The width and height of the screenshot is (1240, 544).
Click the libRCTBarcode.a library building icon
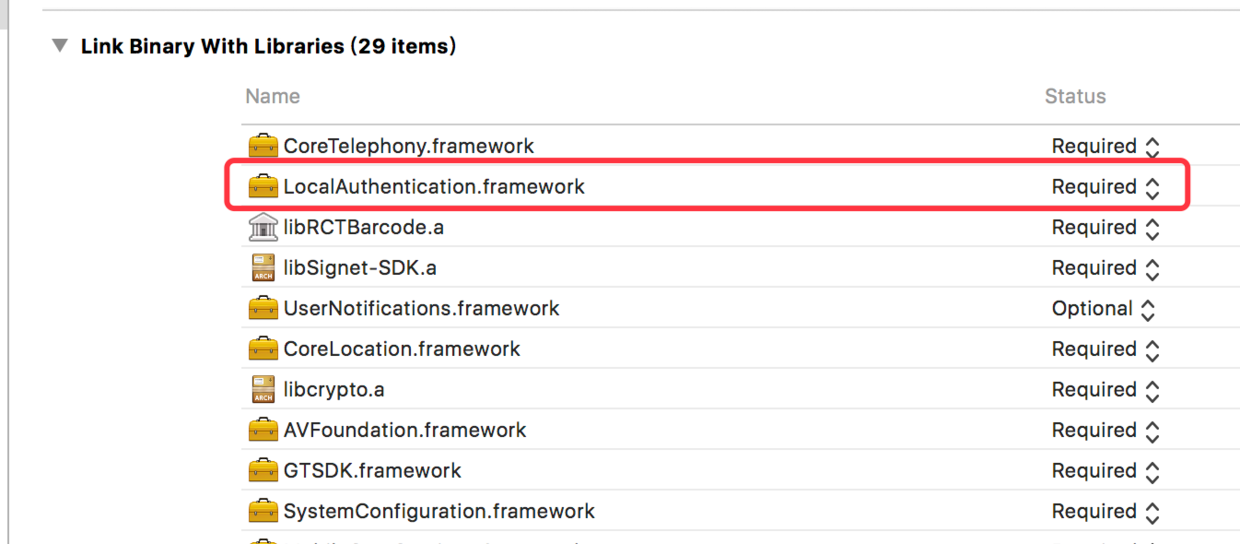pyautogui.click(x=263, y=227)
